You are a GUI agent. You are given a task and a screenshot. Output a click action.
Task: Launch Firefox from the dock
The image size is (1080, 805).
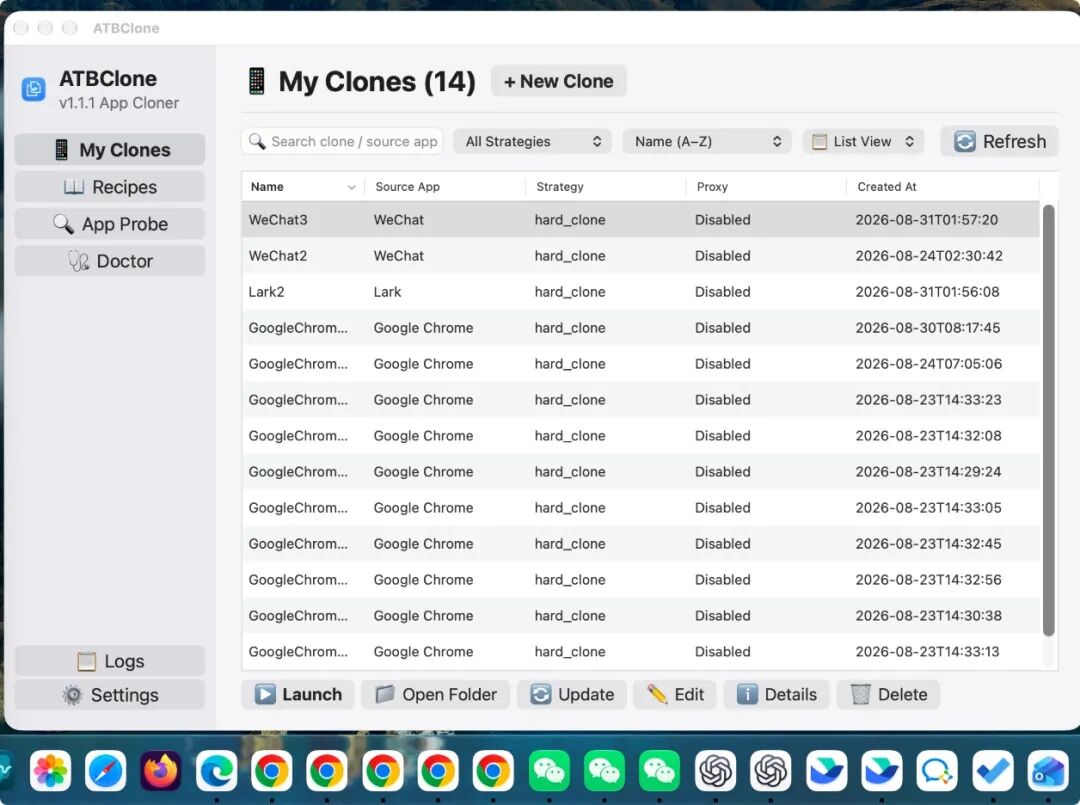160,771
